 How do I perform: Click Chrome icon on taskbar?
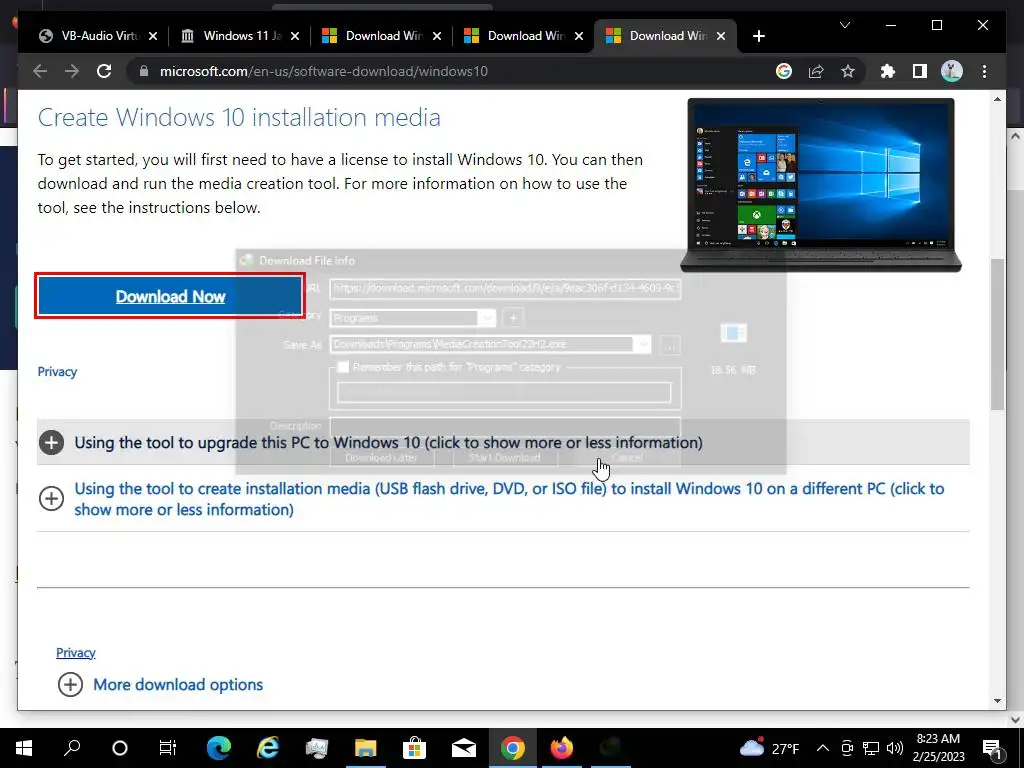coord(513,748)
